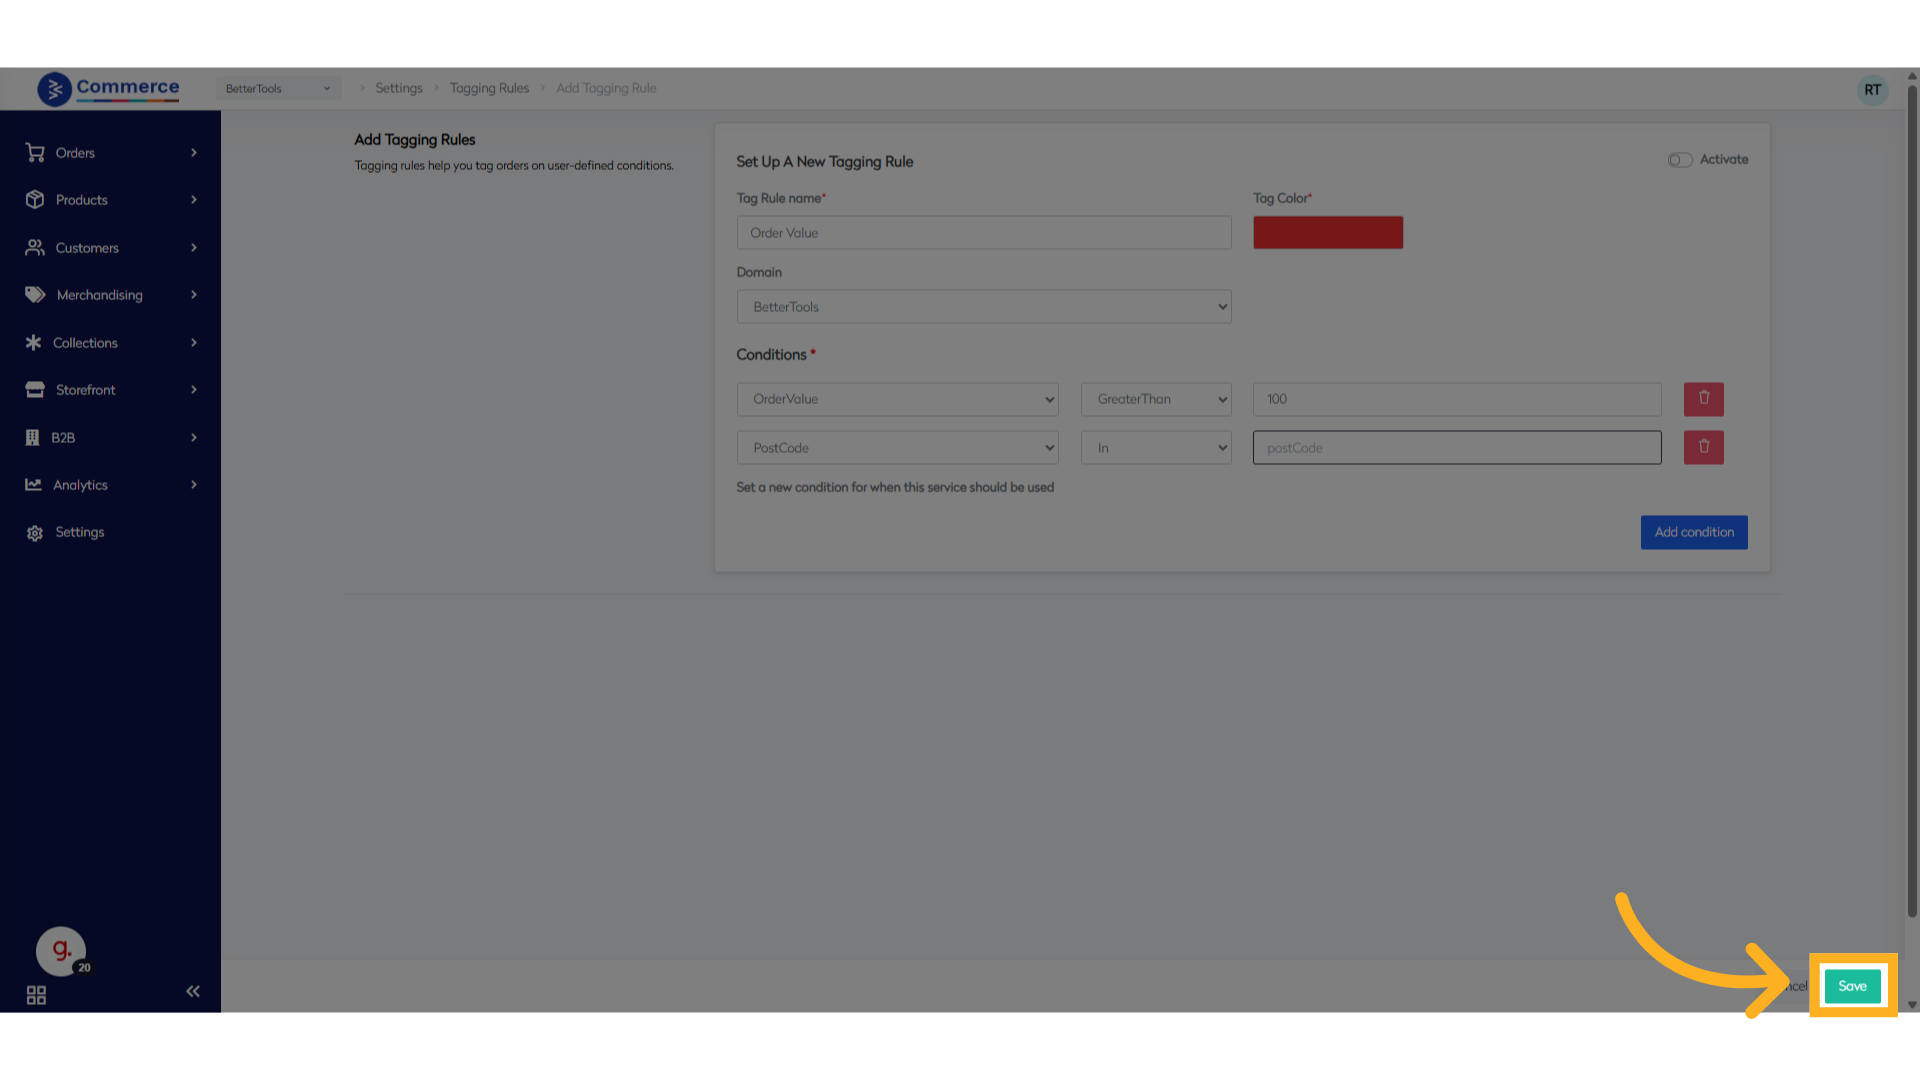
Task: Open the apps grid icon
Action: (x=36, y=995)
